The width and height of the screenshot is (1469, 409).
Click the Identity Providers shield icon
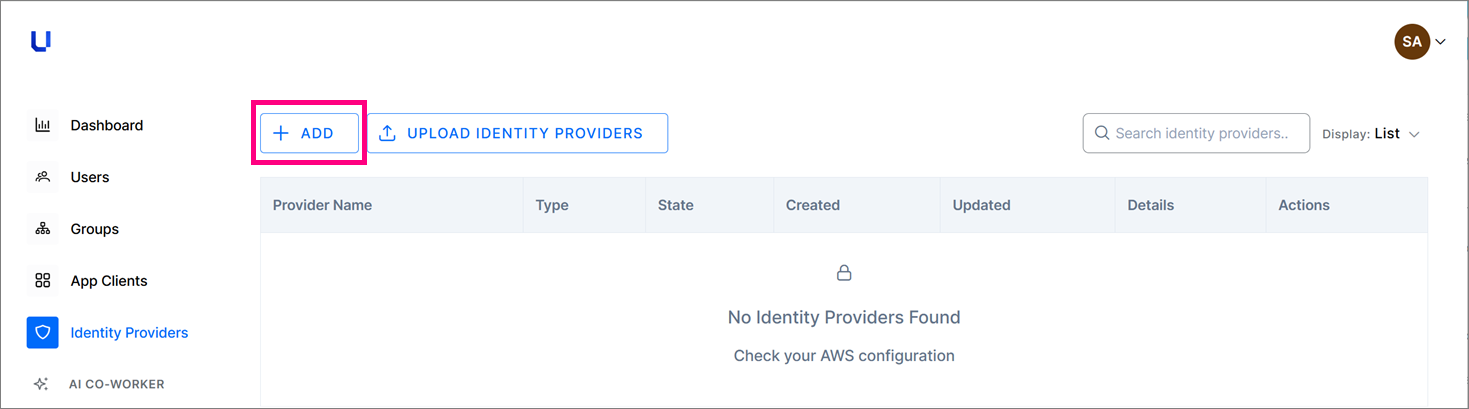tap(43, 333)
